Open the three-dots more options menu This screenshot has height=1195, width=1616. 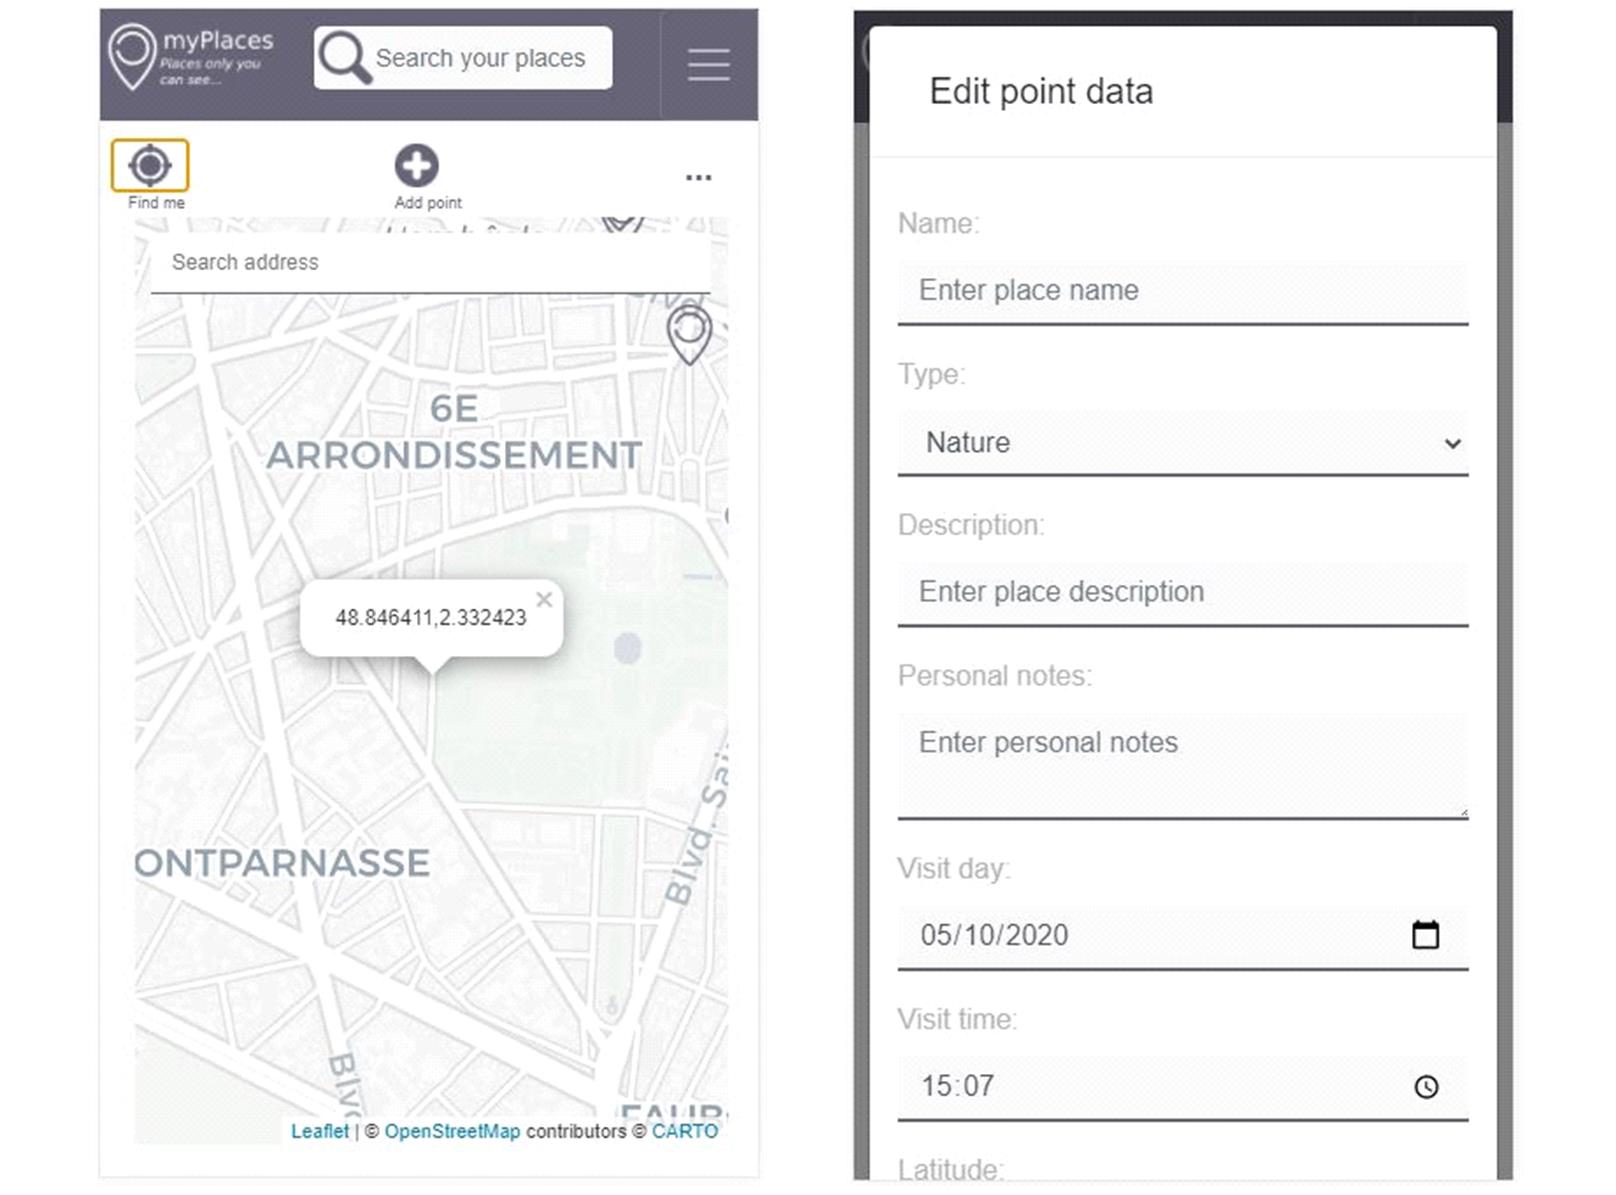tap(698, 177)
